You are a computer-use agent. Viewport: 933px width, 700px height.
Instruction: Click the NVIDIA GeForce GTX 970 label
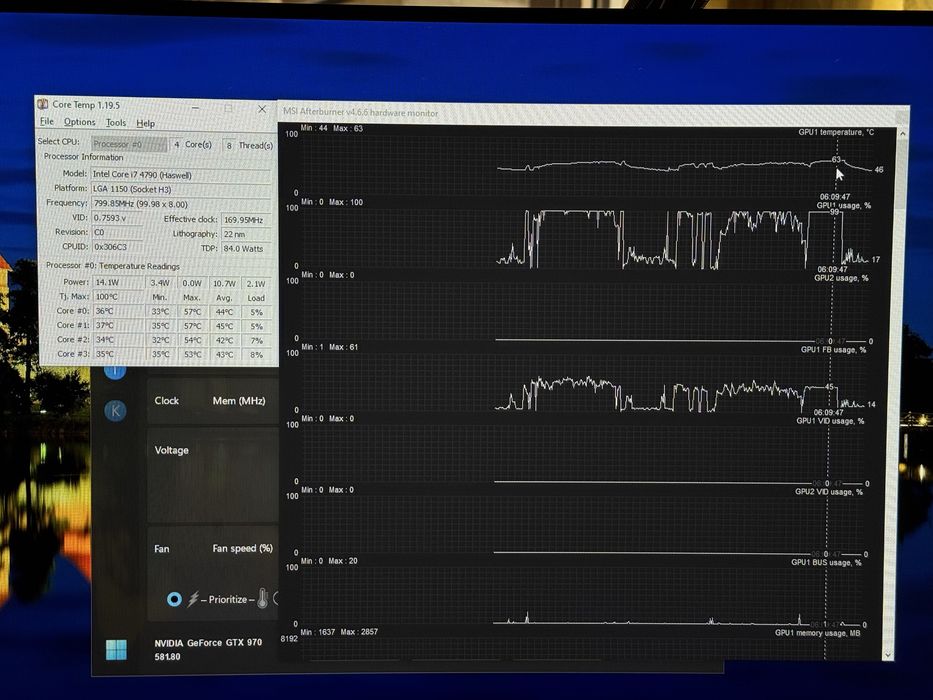pyautogui.click(x=208, y=643)
